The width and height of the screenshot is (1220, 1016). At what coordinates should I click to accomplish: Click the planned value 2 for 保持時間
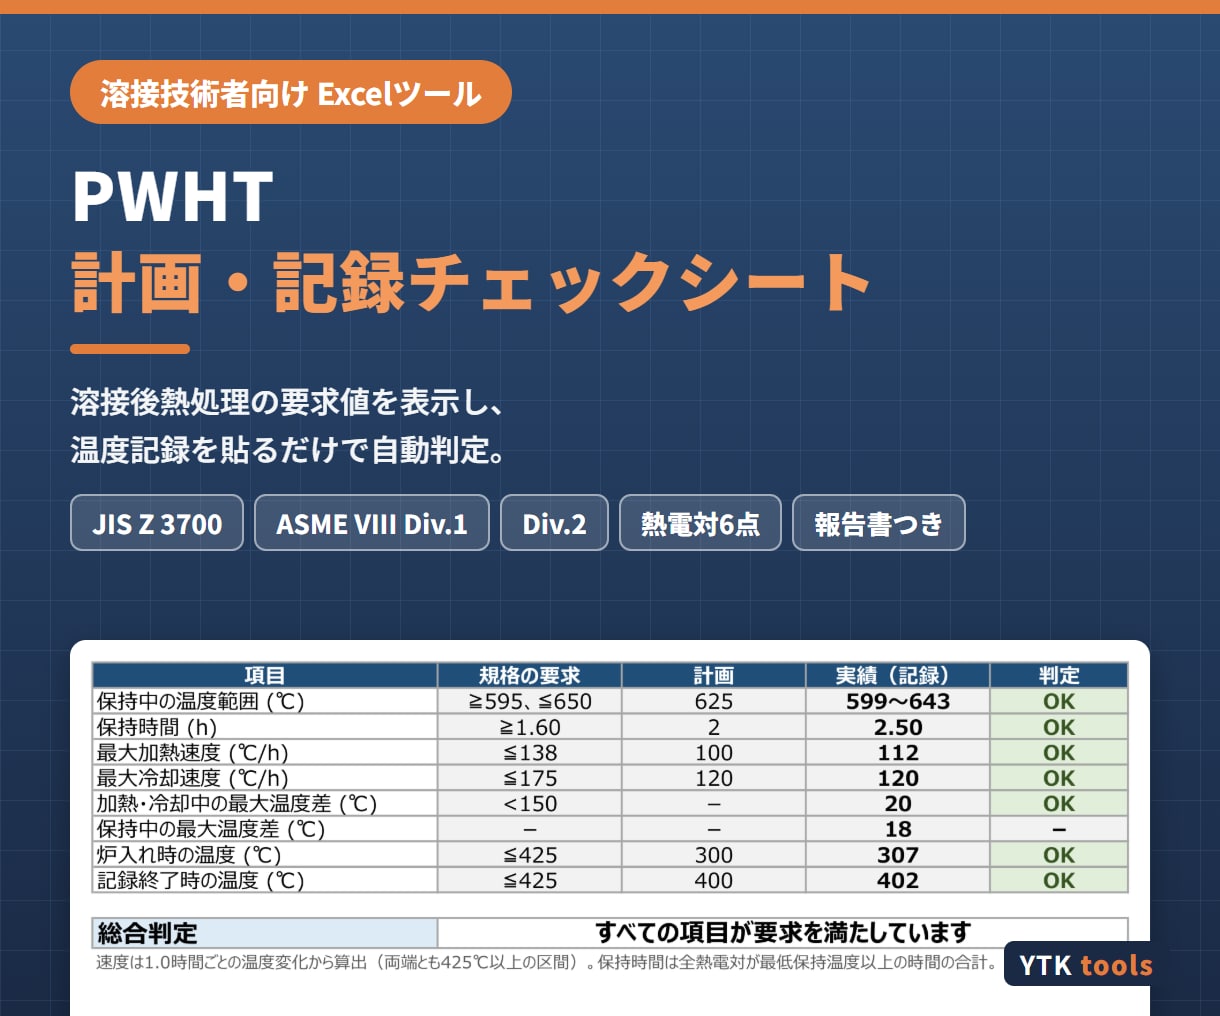pos(714,727)
